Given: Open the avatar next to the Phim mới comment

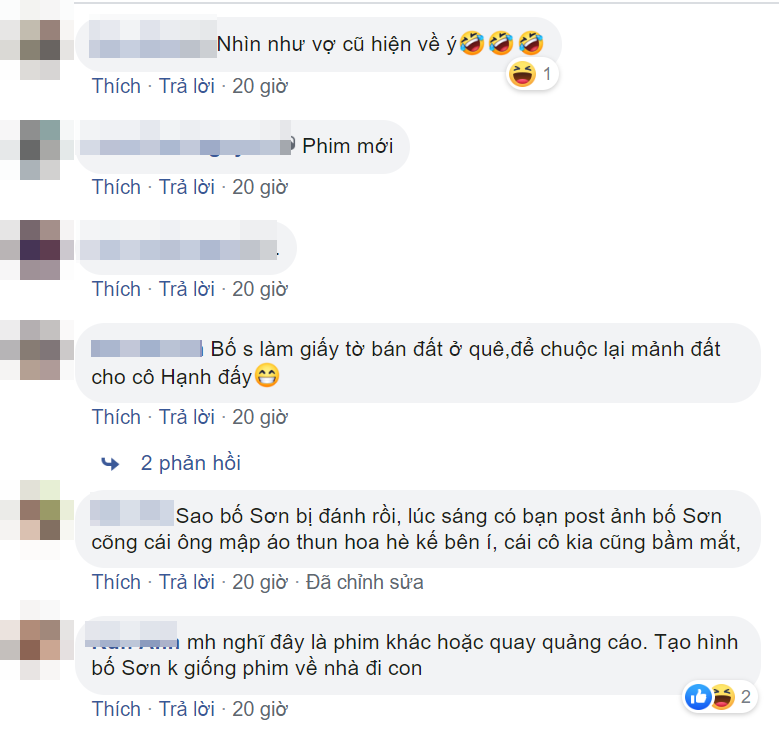Looking at the screenshot, I should [x=40, y=150].
